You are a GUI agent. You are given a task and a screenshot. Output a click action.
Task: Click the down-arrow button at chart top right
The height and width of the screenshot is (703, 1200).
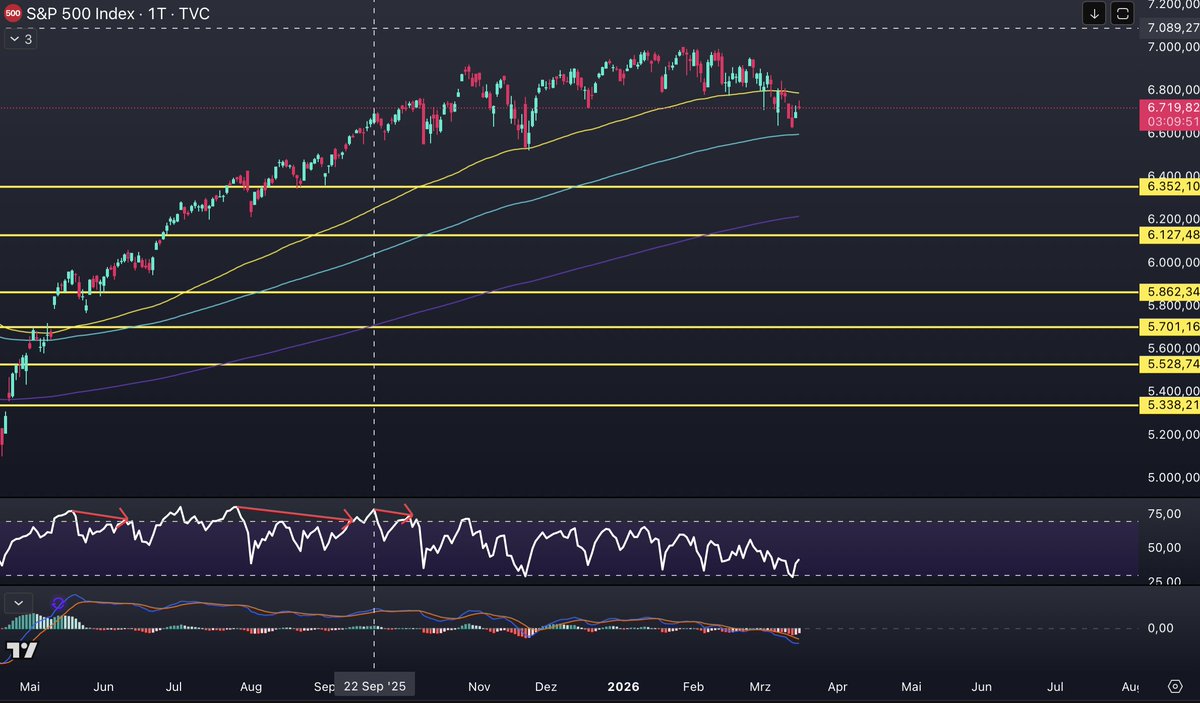(1095, 14)
